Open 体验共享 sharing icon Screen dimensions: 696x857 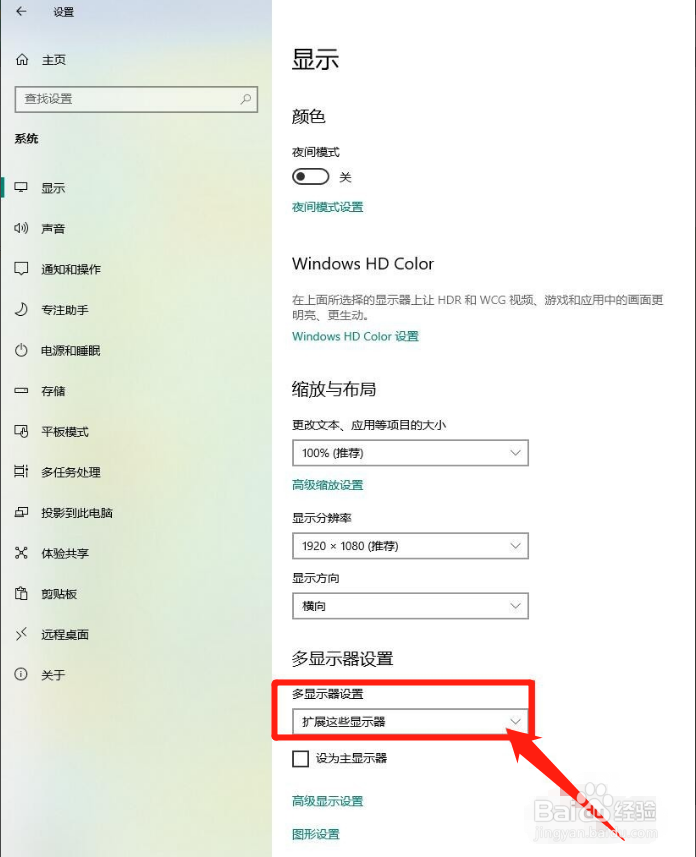pos(21,553)
